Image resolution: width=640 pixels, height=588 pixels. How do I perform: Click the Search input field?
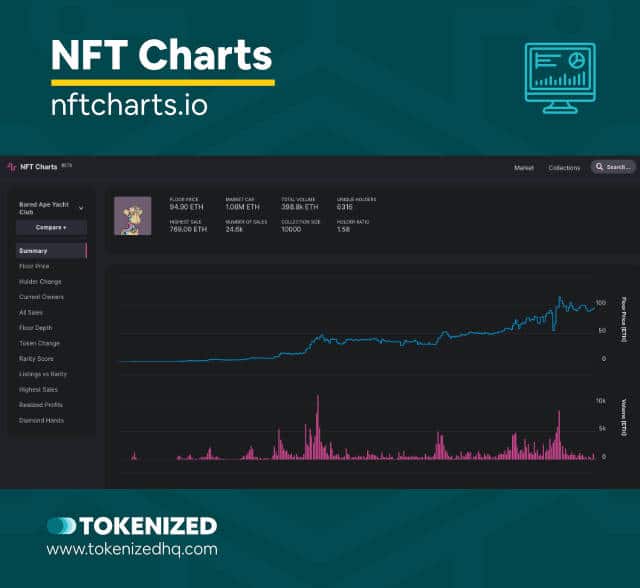point(613,167)
